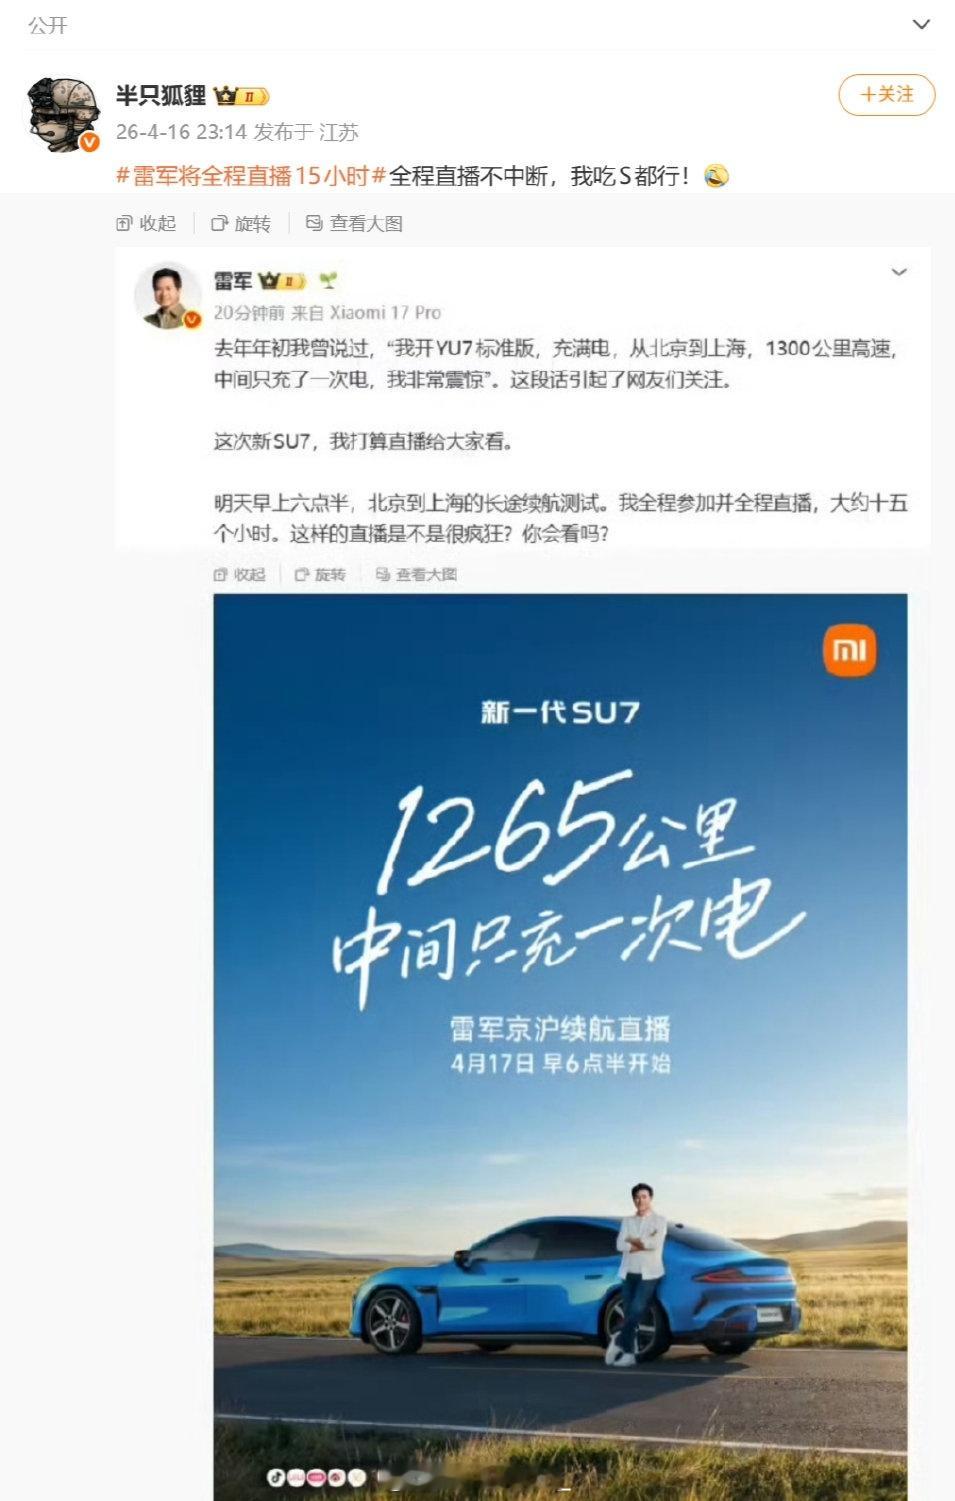Collapse the lower SU7 poster via 收起
This screenshot has width=955, height=1501.
click(x=240, y=574)
